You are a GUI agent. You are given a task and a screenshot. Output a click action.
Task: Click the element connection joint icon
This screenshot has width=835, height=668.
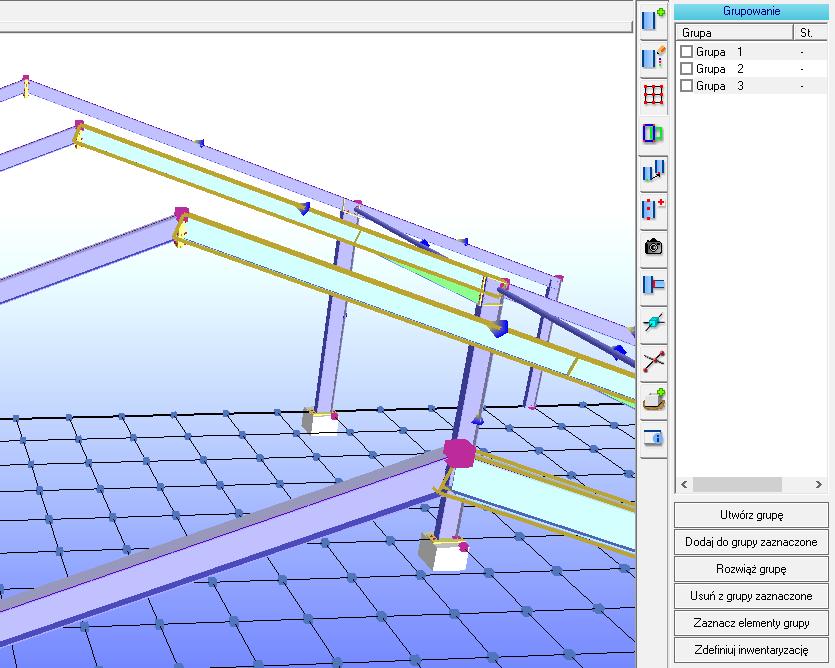[653, 284]
